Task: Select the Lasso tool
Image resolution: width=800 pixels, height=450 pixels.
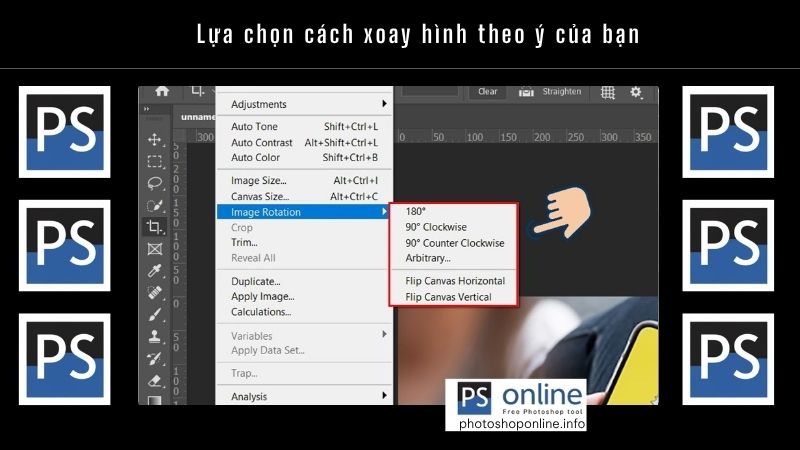Action: click(155, 183)
